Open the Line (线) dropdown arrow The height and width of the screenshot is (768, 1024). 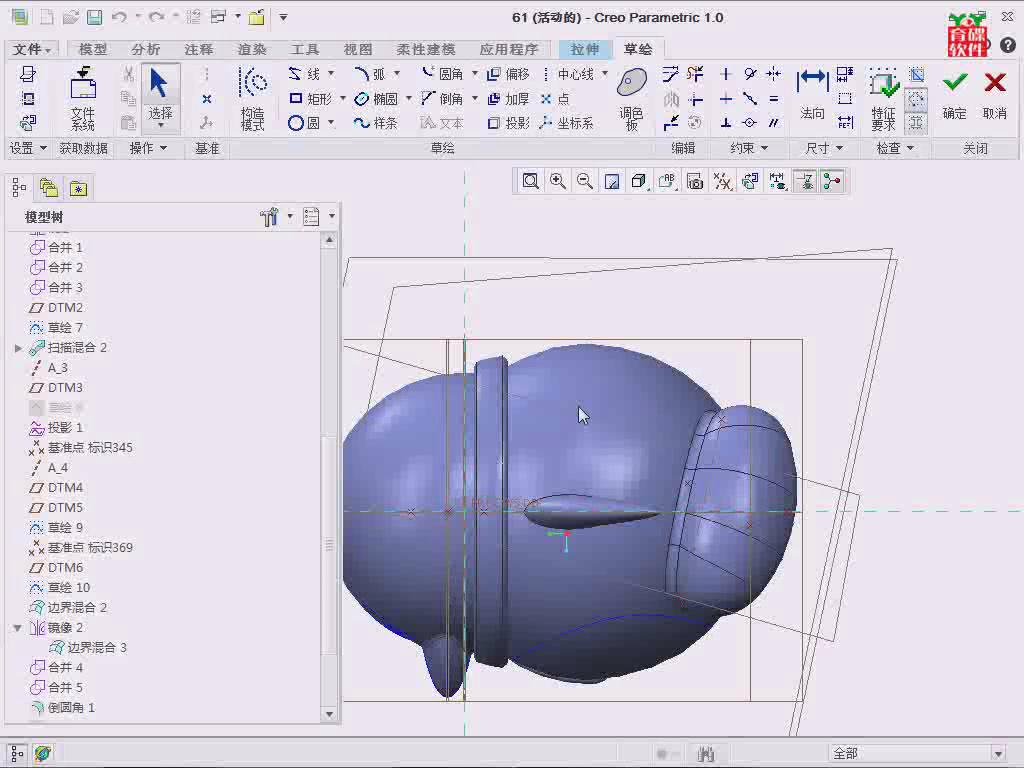(331, 73)
